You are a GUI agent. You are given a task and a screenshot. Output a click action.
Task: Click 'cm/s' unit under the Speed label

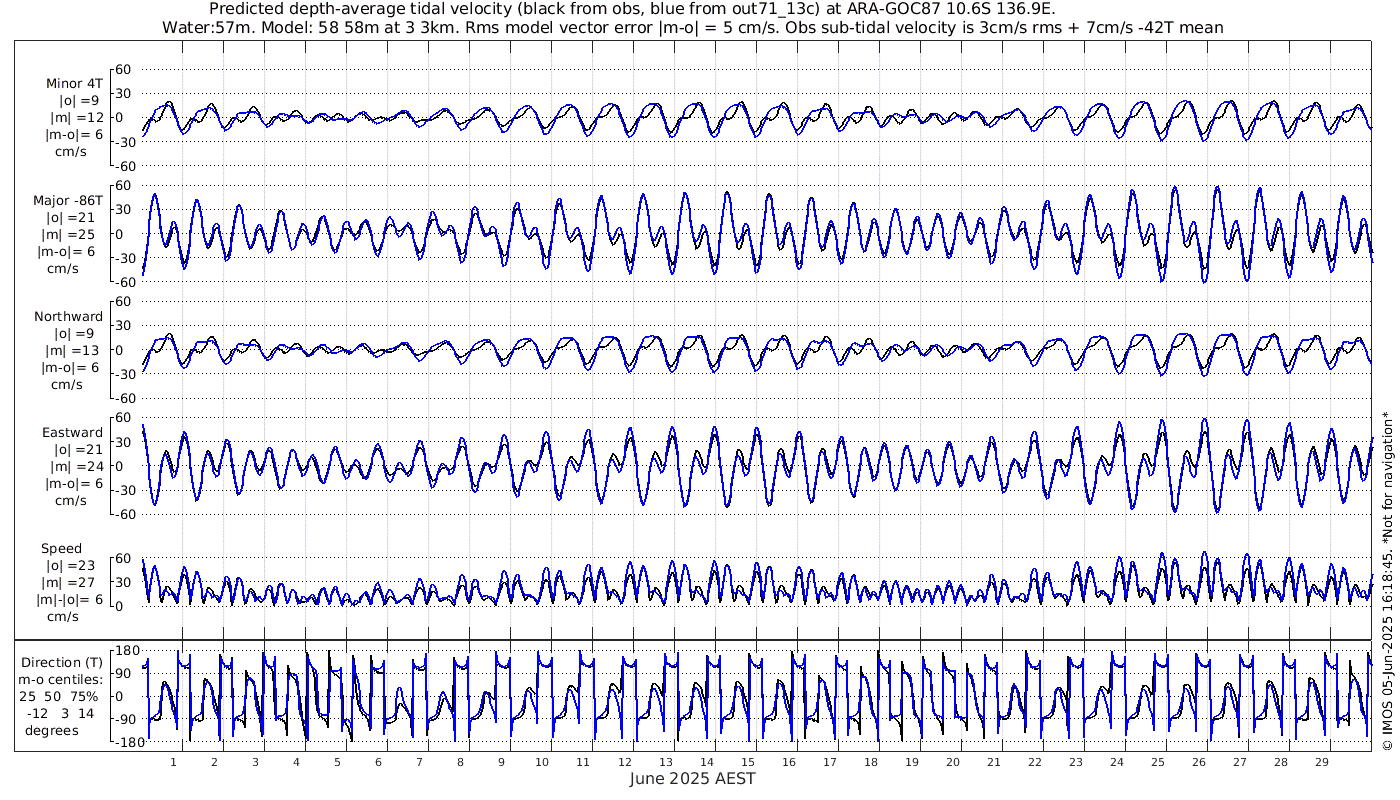click(x=64, y=617)
